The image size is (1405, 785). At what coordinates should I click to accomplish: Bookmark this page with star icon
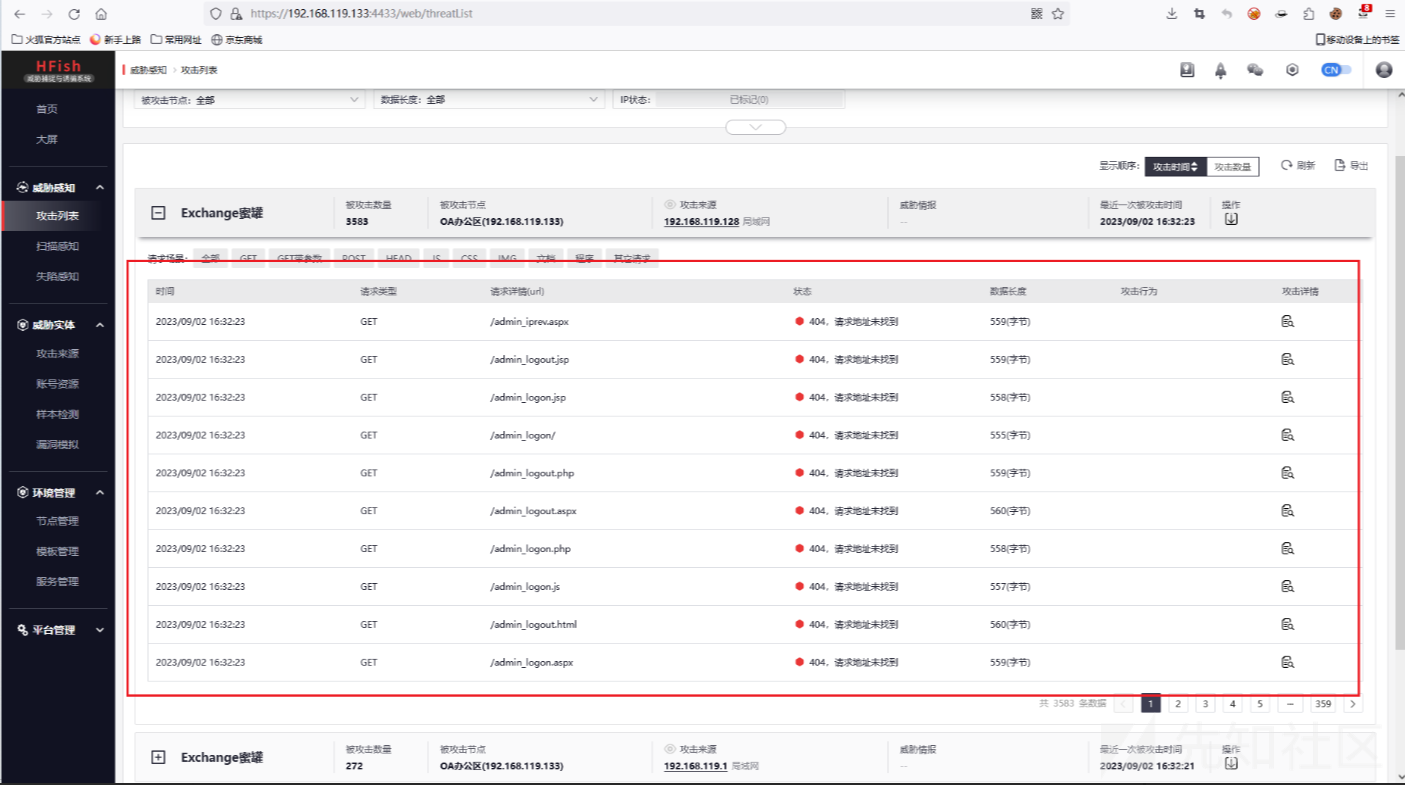click(1058, 14)
